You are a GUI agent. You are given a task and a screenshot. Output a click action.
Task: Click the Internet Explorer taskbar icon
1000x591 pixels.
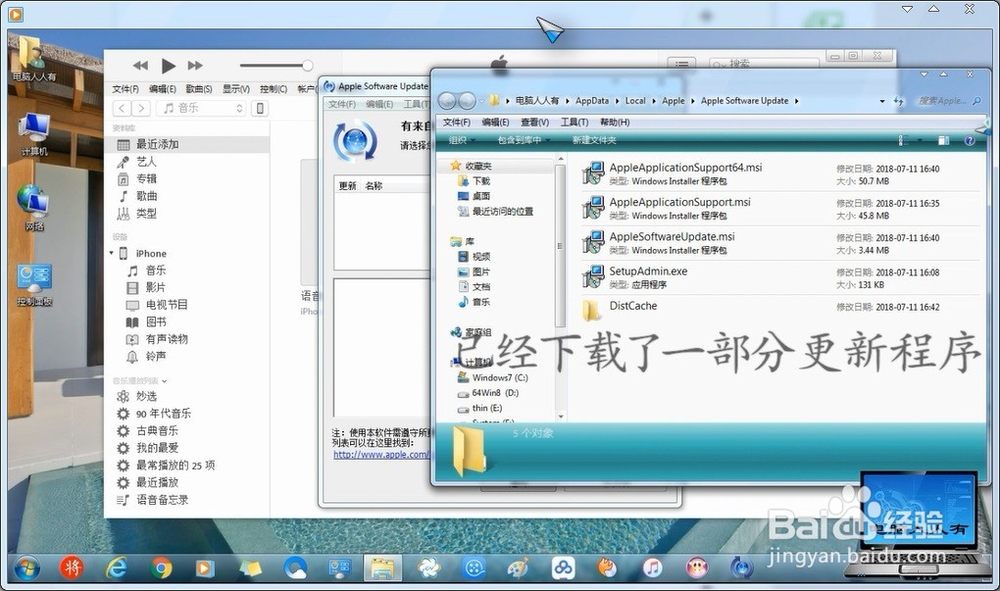(x=116, y=567)
